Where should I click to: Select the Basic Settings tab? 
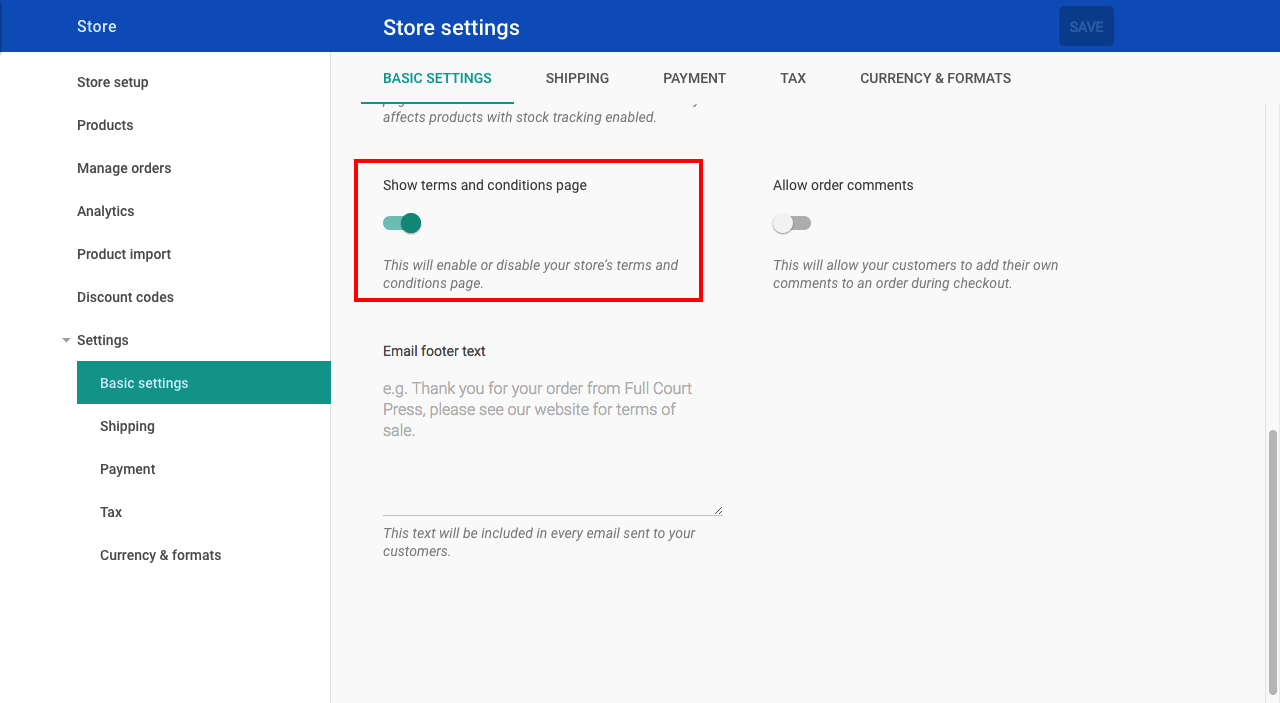(437, 78)
